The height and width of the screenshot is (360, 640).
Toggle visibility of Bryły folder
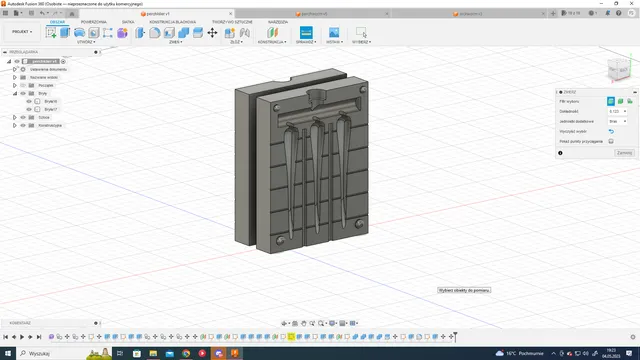tap(23, 93)
